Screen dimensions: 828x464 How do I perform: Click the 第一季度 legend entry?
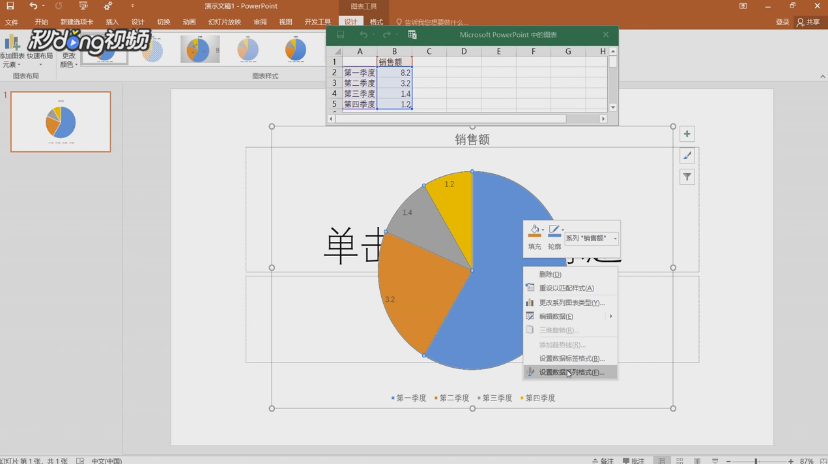click(409, 398)
